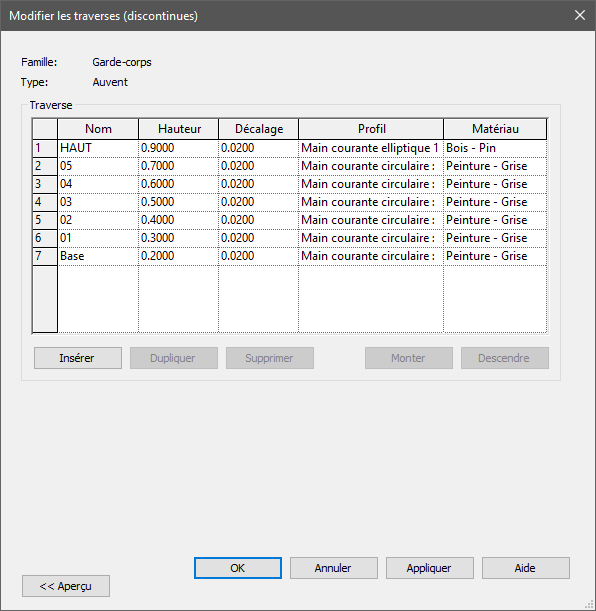Image resolution: width=596 pixels, height=611 pixels.
Task: Choose the material cell of rail 01
Action: [495, 238]
